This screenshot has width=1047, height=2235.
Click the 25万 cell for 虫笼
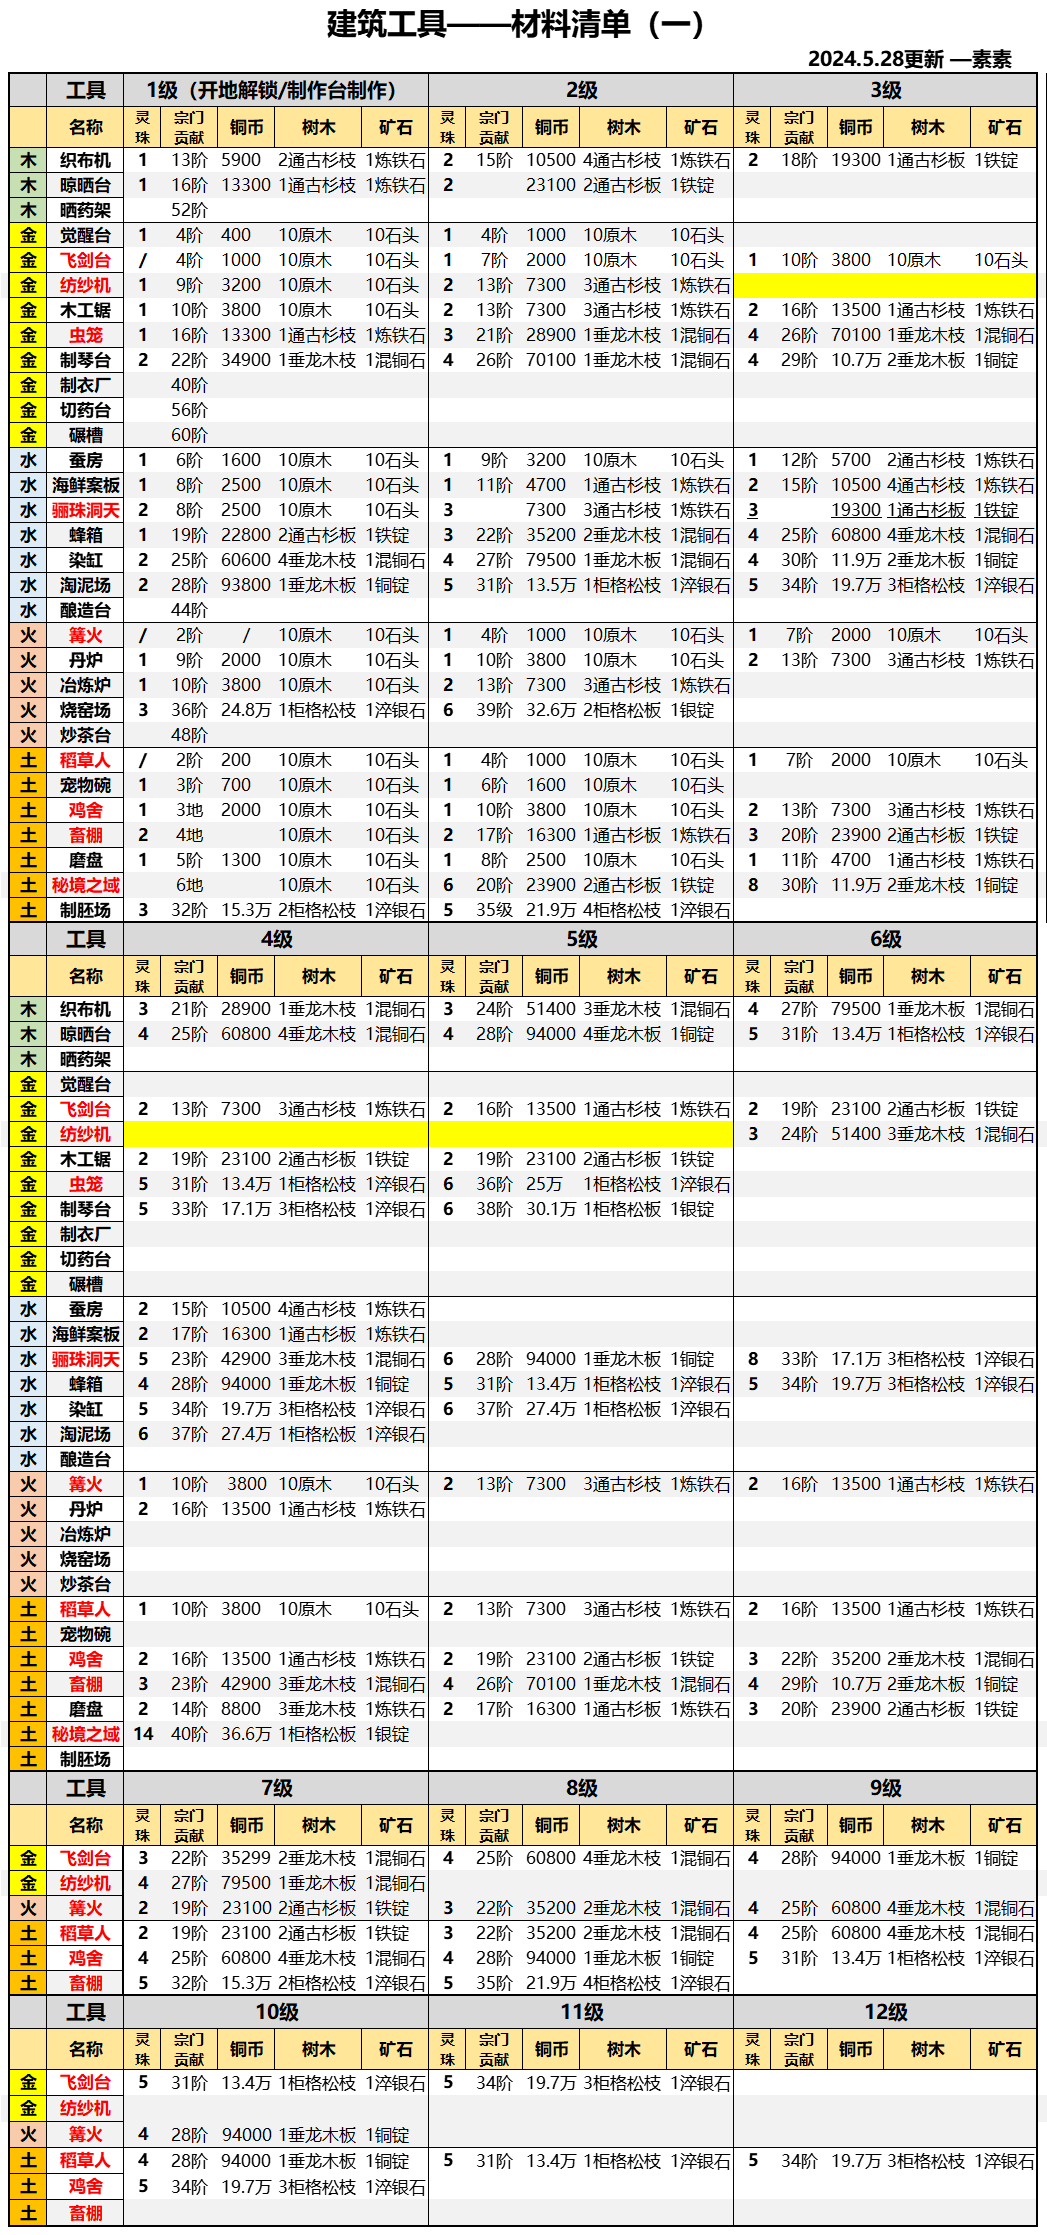point(544,1184)
